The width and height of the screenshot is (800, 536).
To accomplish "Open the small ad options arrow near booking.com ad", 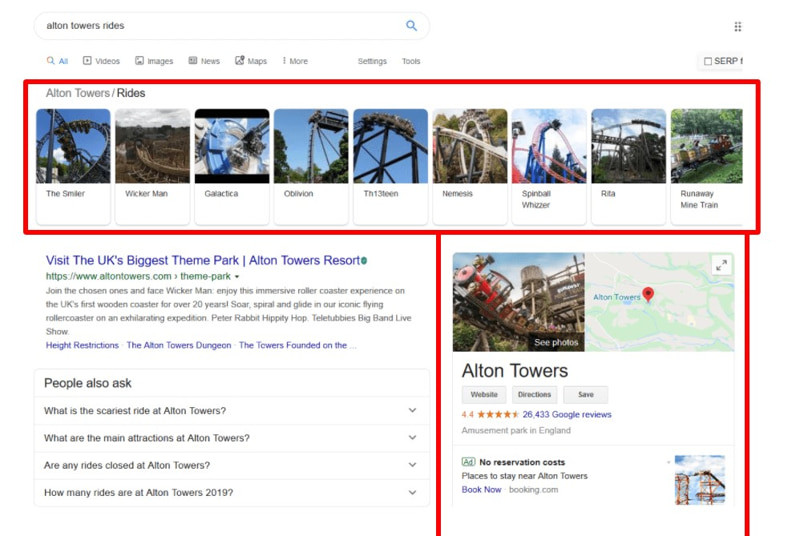I will point(668,462).
